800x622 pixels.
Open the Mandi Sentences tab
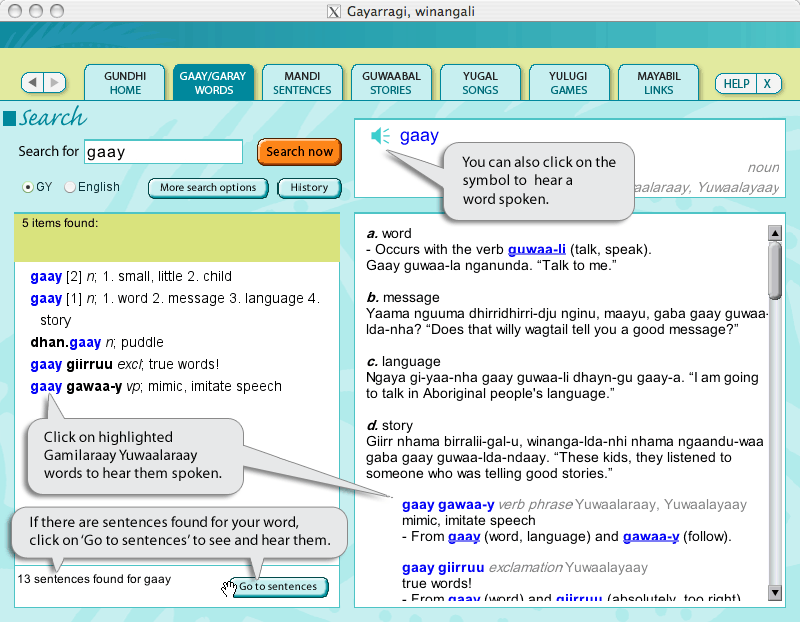(x=302, y=83)
